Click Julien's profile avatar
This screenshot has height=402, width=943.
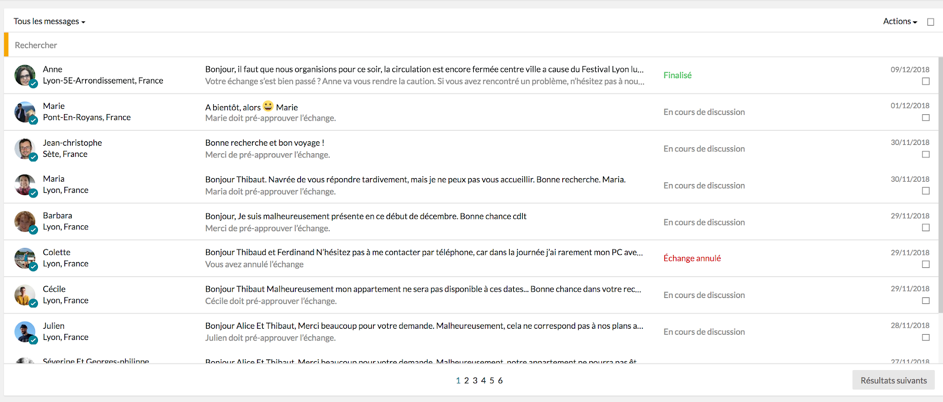coord(25,331)
